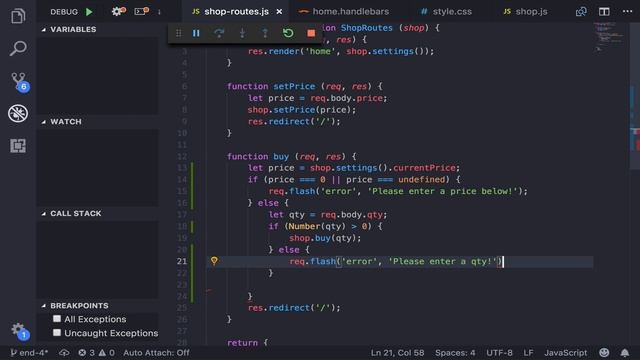Screen dimensions: 640x360
Task: Toggle the Uncaught Exceptions breakpoint checkbox
Action: pyautogui.click(x=57, y=333)
